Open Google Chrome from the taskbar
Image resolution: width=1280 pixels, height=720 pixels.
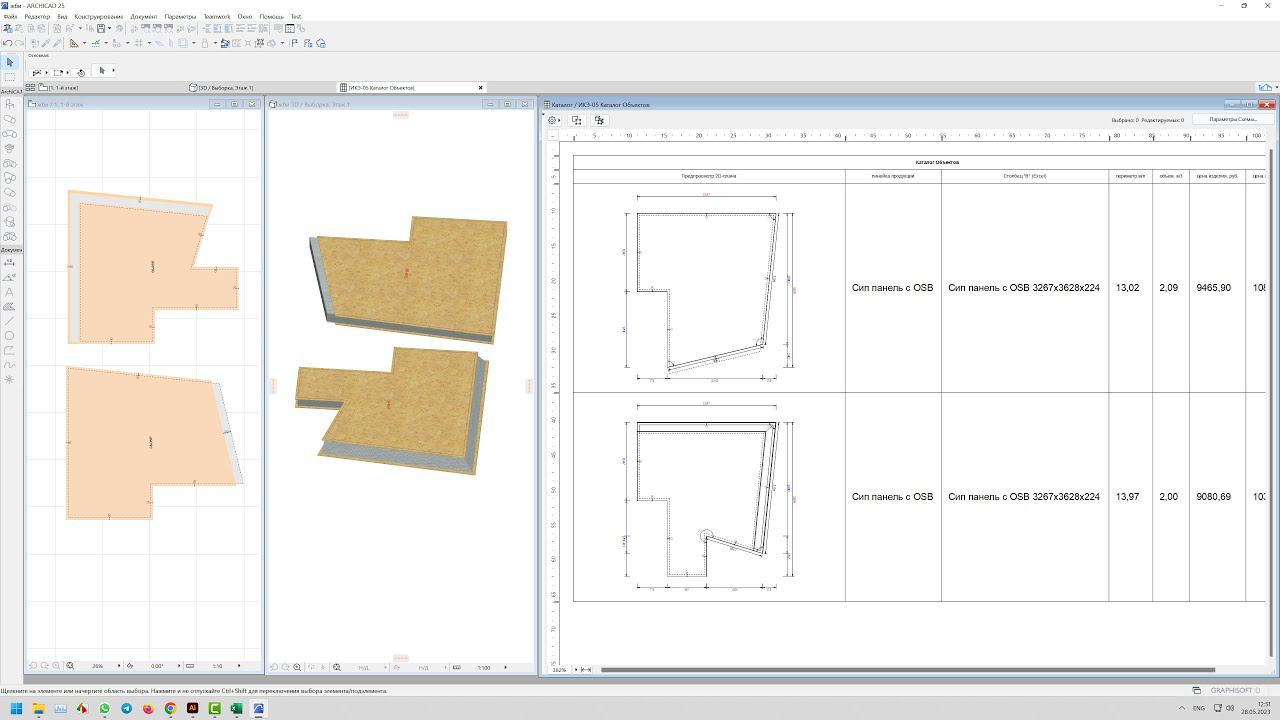(170, 709)
